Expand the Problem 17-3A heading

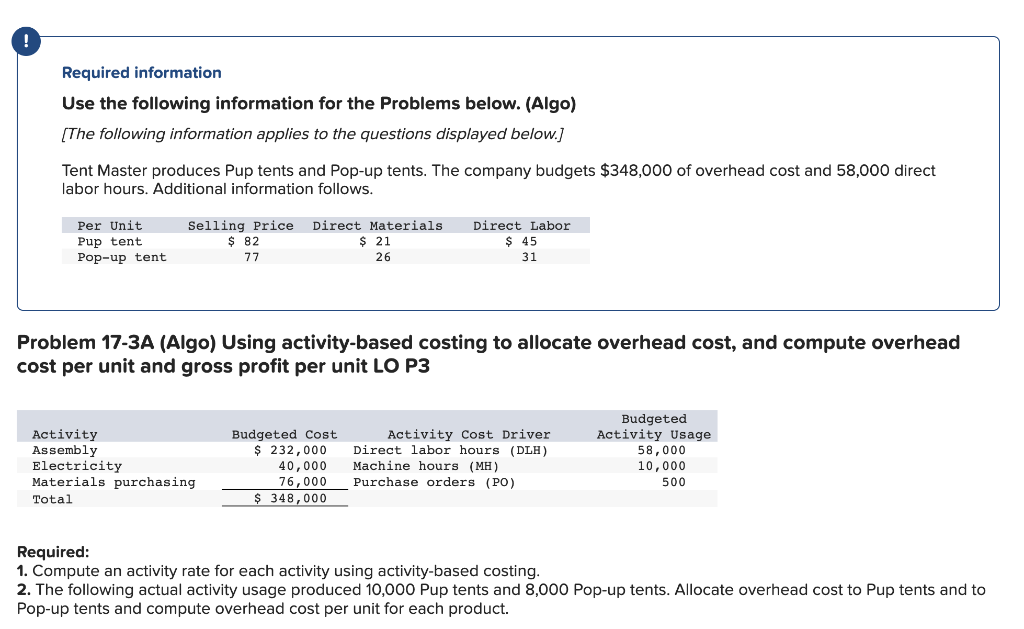tap(489, 352)
